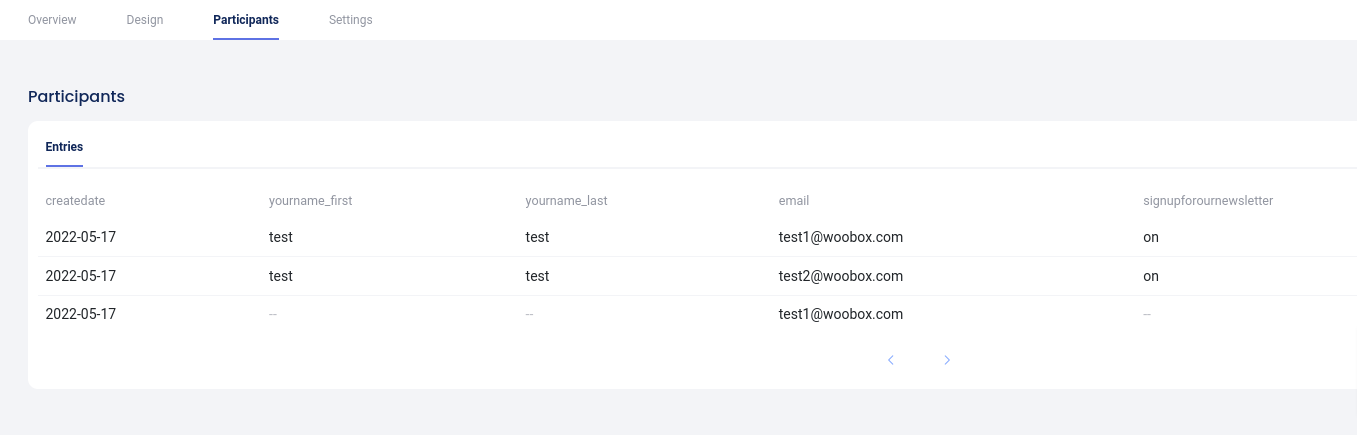Click the newsletter "on" value in the second row
Image resolution: width=1357 pixels, height=435 pixels.
click(1151, 276)
